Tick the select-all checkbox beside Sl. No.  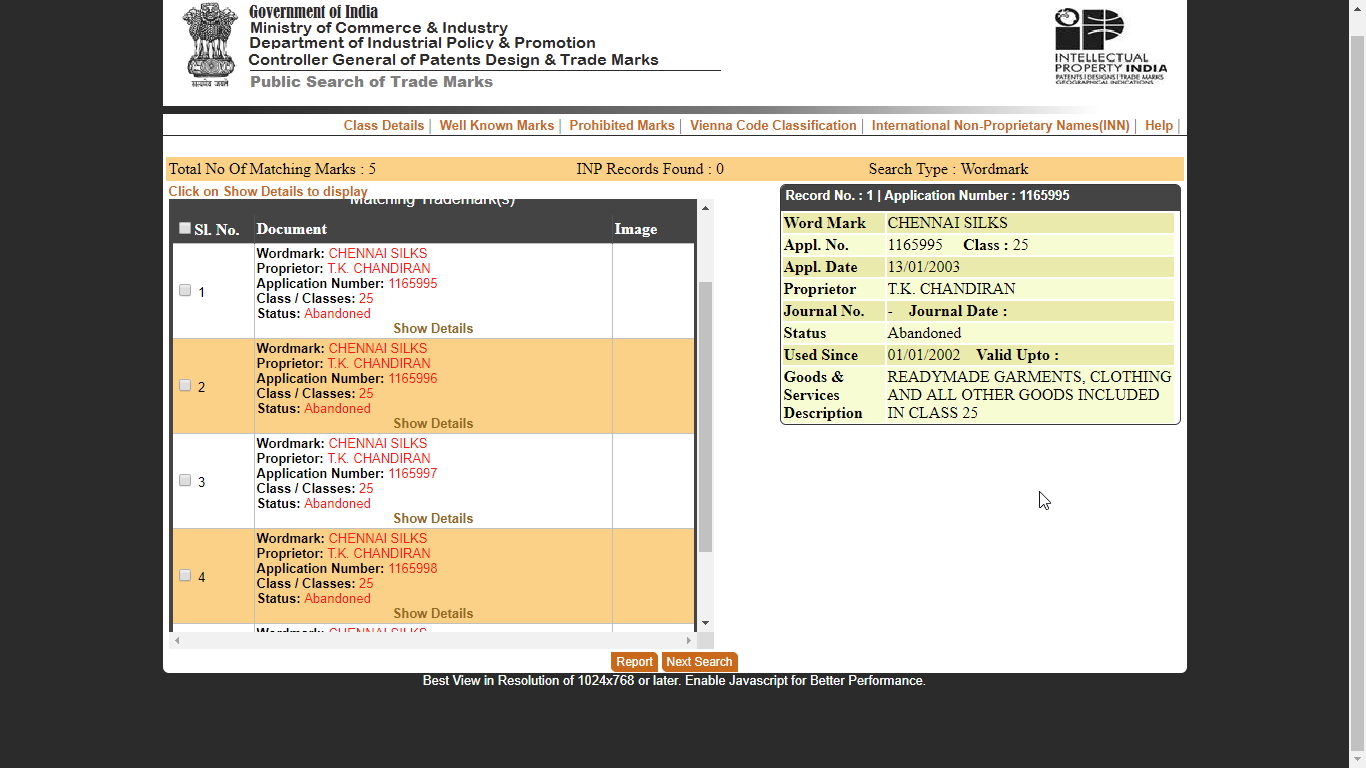pyautogui.click(x=185, y=228)
